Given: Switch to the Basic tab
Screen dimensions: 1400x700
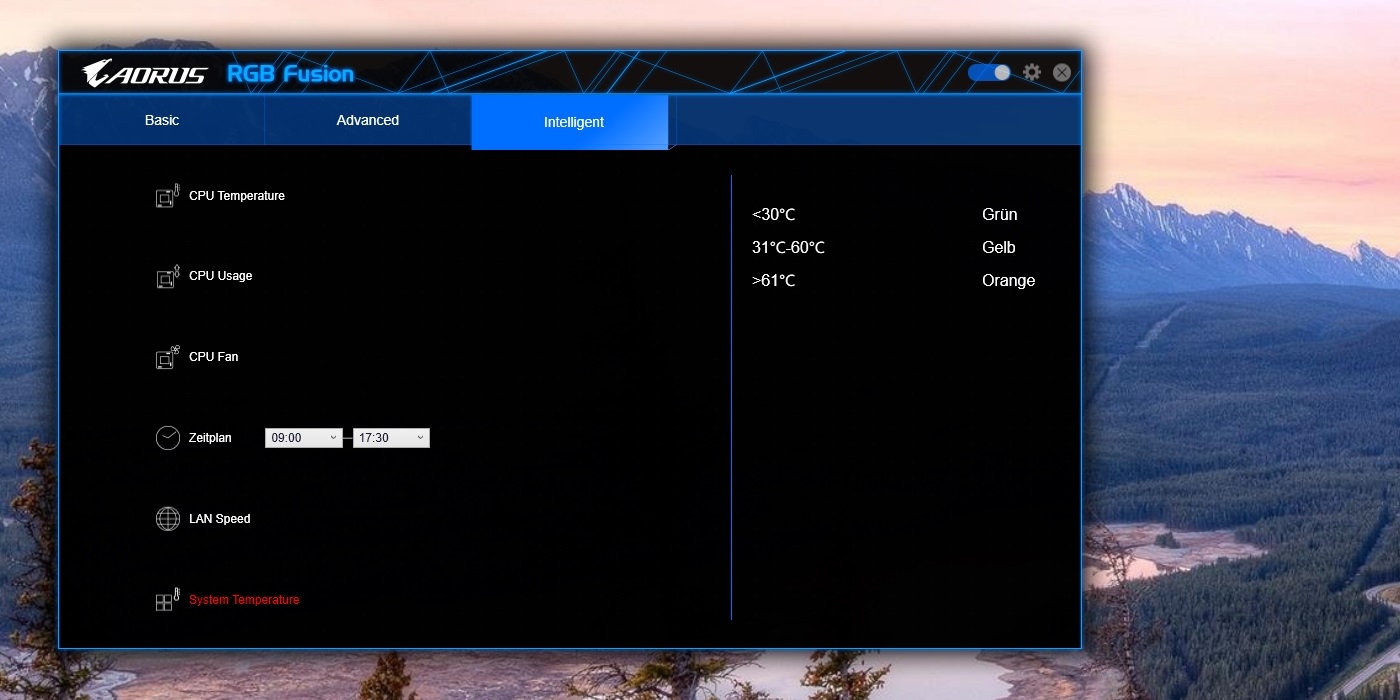Looking at the screenshot, I should point(162,120).
